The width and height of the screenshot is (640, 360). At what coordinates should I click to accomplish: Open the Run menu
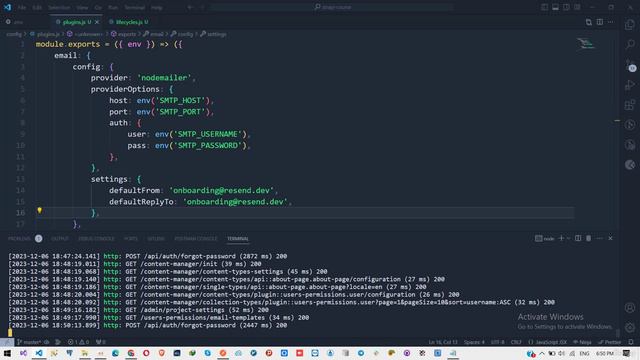click(113, 7)
